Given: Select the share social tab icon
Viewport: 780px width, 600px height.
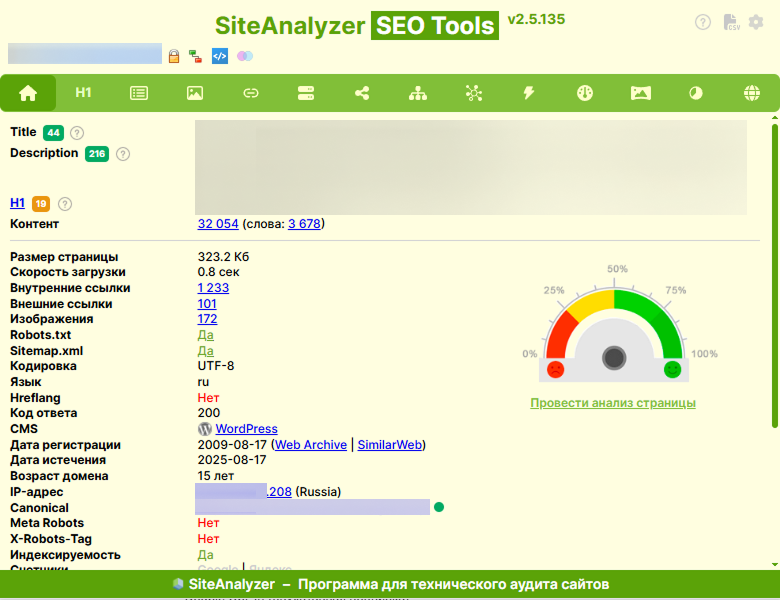Looking at the screenshot, I should (x=362, y=93).
